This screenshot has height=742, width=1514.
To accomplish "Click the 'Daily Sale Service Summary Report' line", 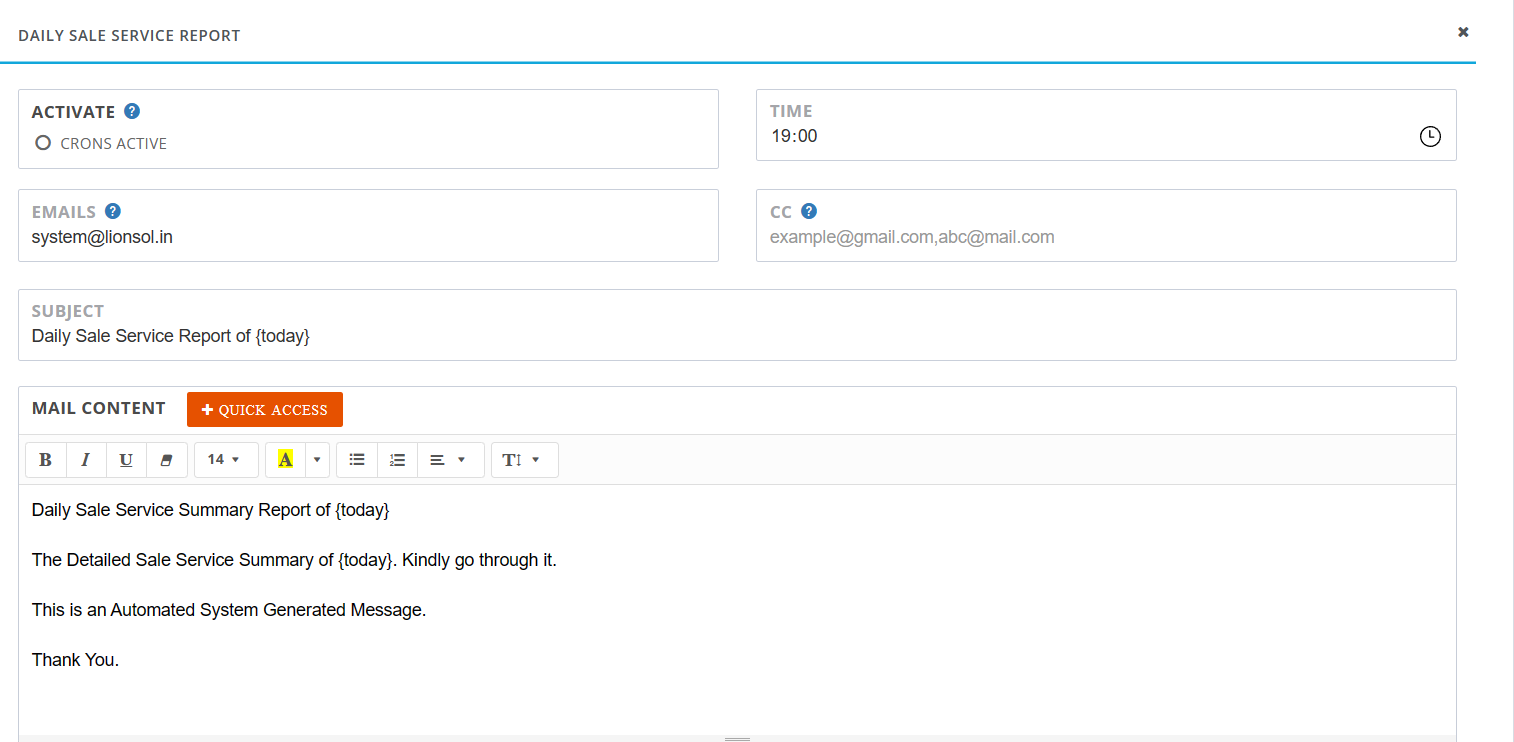I will click(211, 510).
